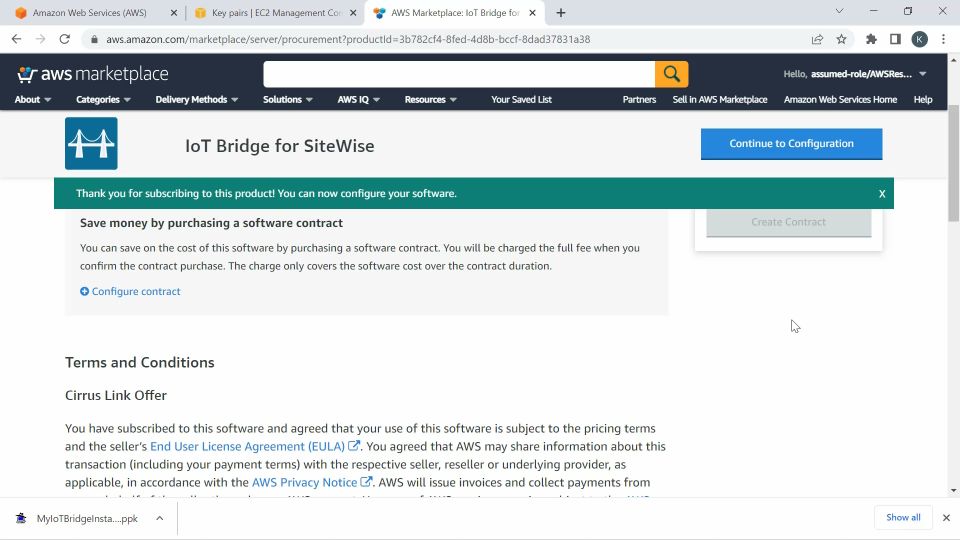Open the AWS Privacy Notice link
The height and width of the screenshot is (540, 960).
pos(304,482)
